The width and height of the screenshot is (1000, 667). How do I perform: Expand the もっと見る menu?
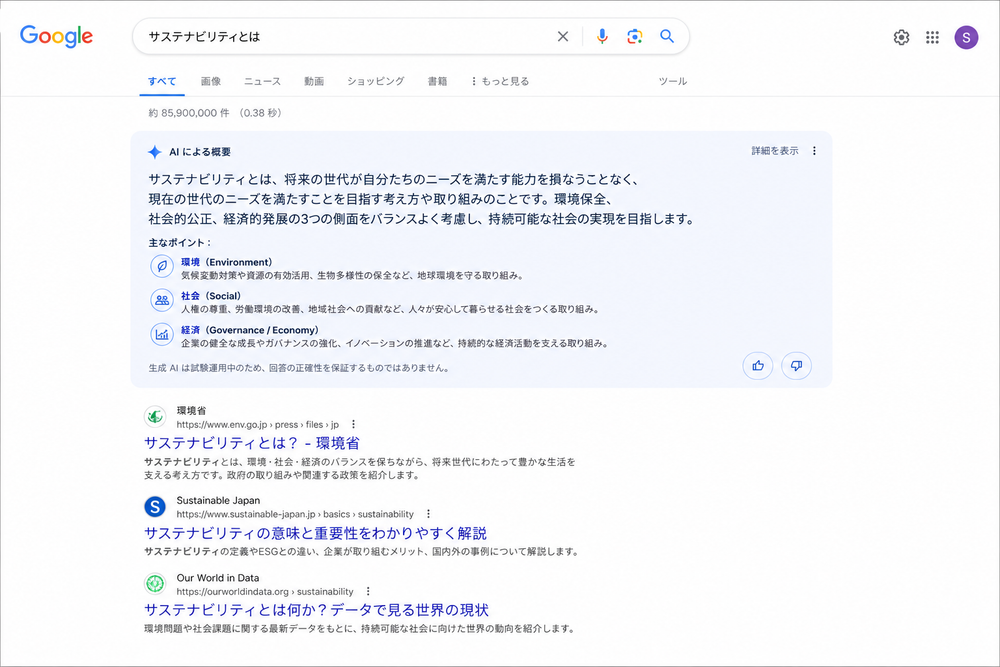click(x=500, y=81)
